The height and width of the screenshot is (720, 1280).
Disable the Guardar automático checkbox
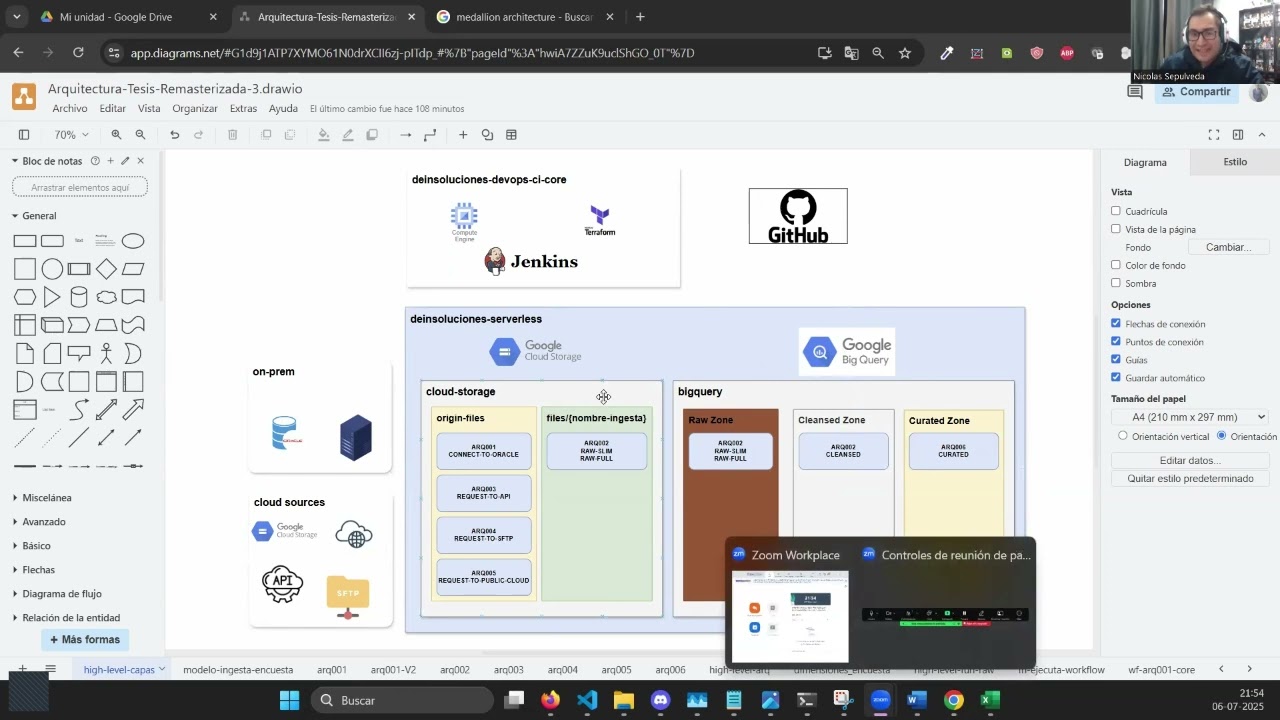click(x=1116, y=378)
